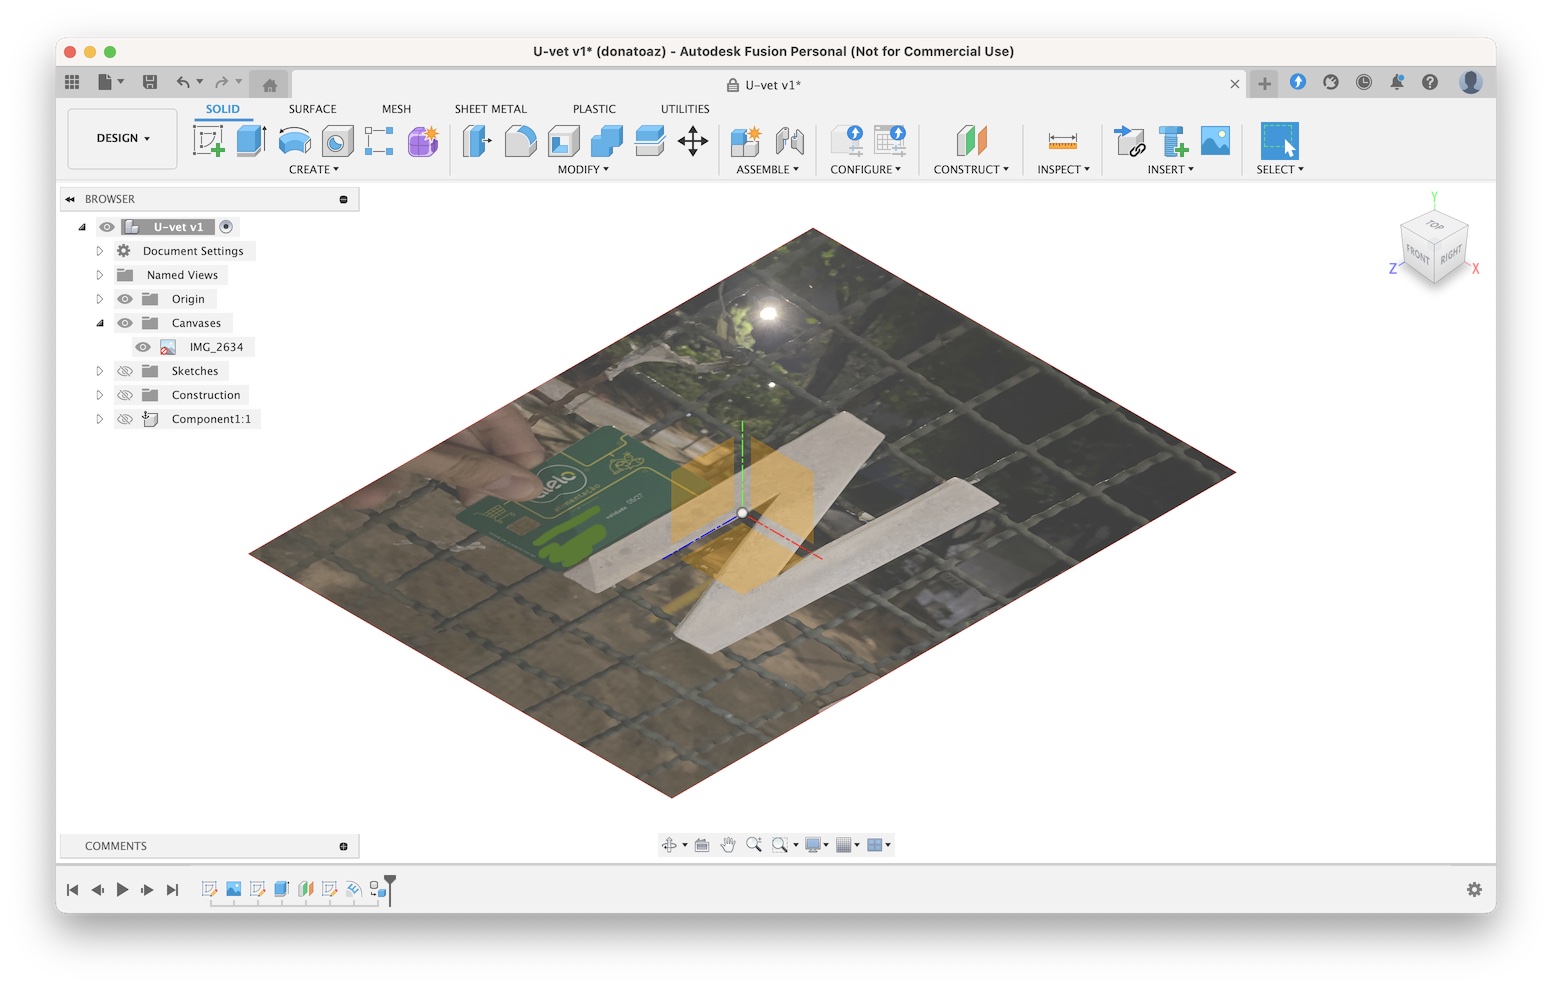This screenshot has width=1552, height=987.
Task: Show the Sketches folder
Action: (x=125, y=371)
